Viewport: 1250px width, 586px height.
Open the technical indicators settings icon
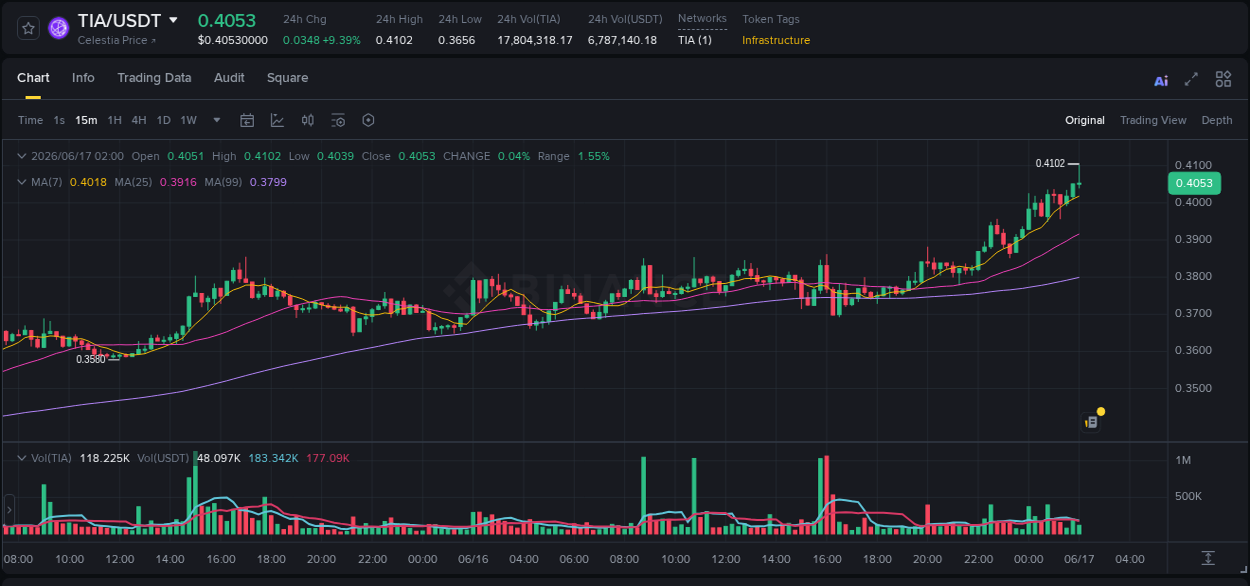(x=338, y=120)
